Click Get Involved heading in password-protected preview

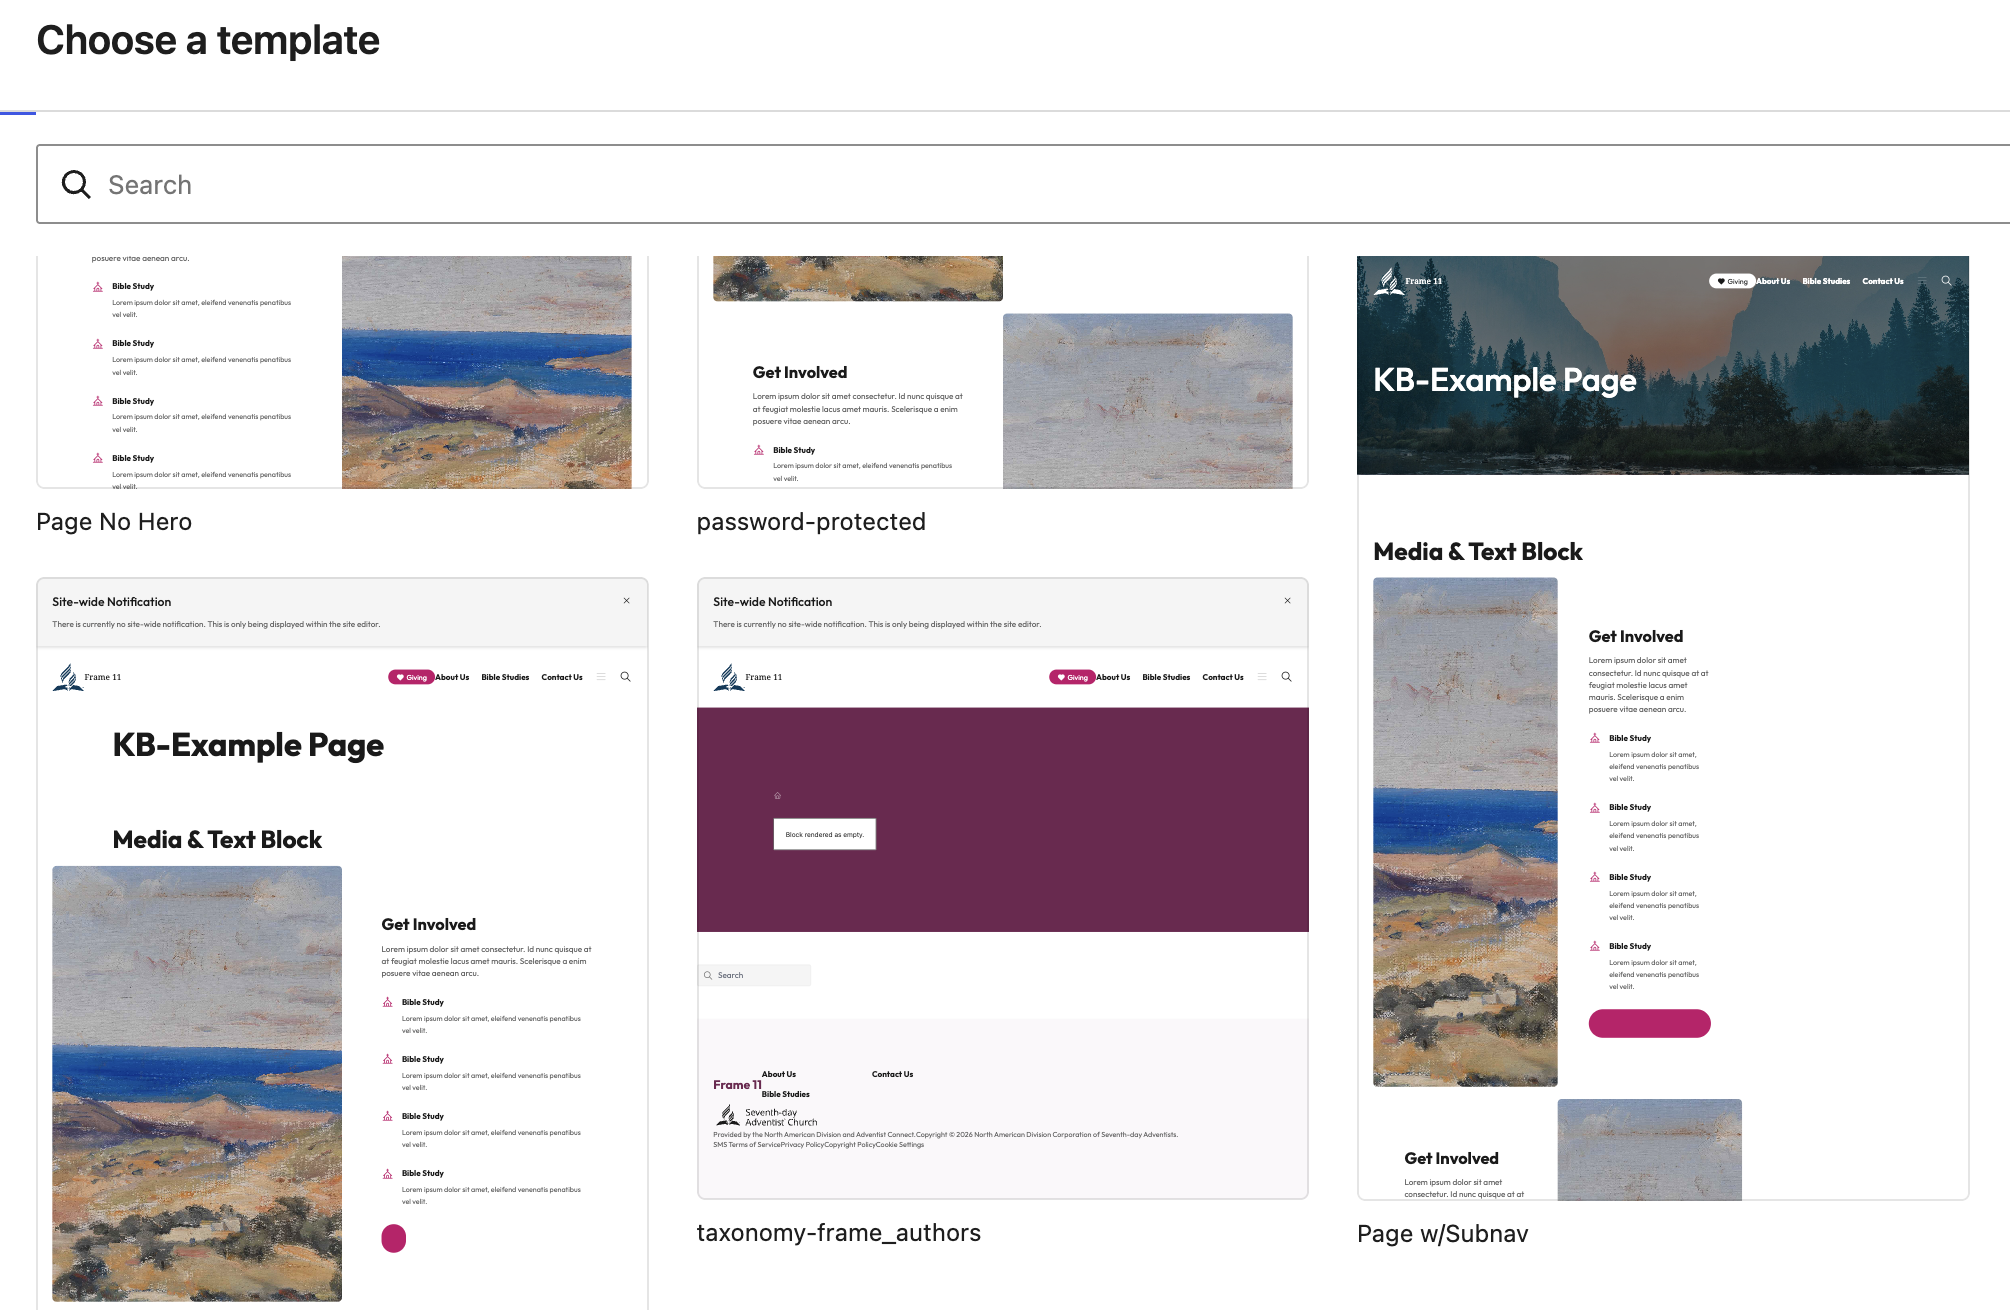pyautogui.click(x=800, y=372)
